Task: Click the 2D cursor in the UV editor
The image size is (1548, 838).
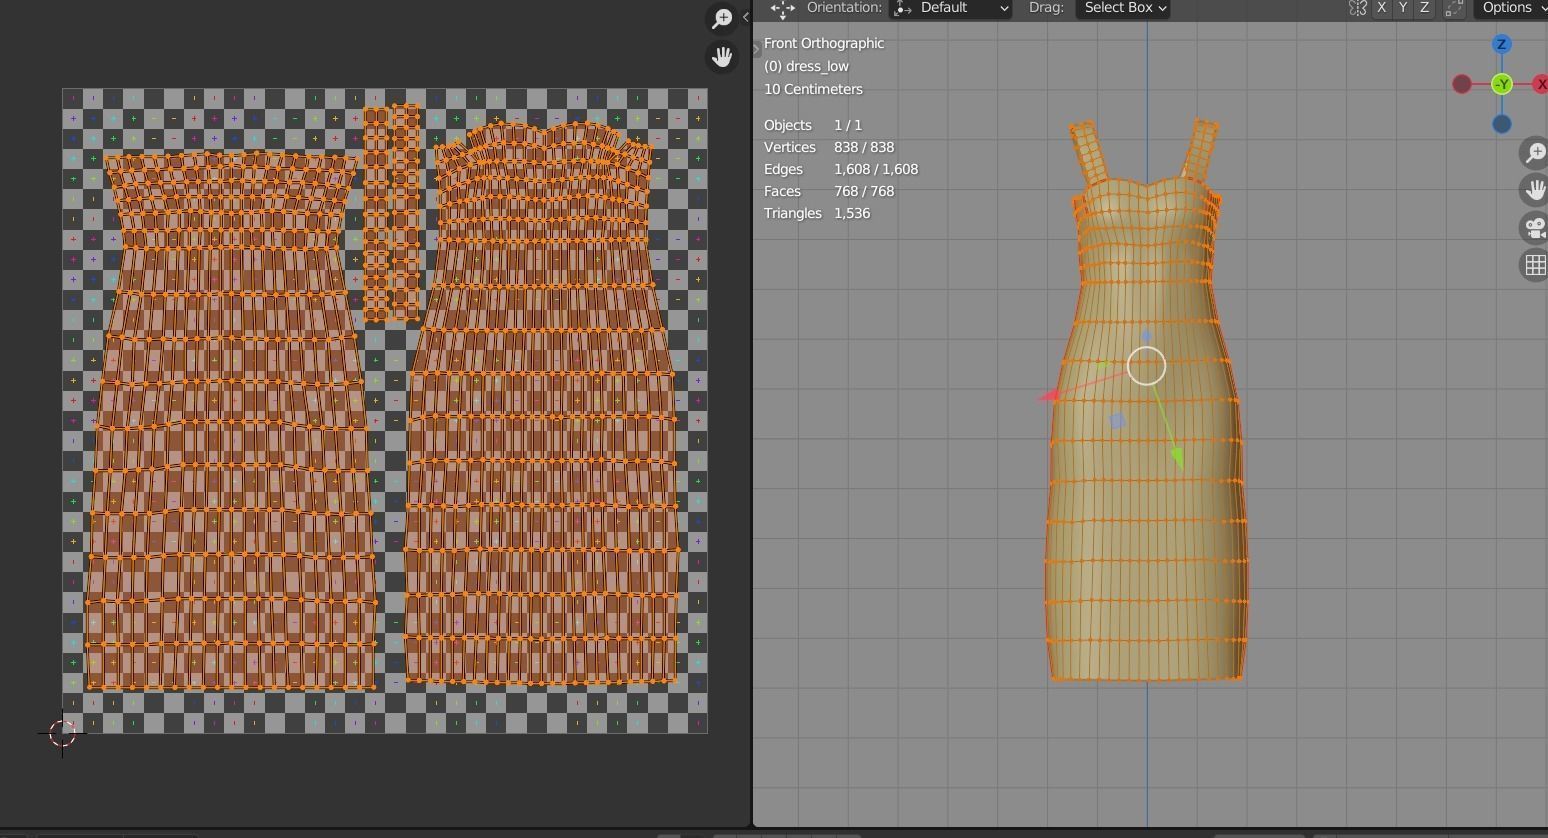Action: pos(62,733)
